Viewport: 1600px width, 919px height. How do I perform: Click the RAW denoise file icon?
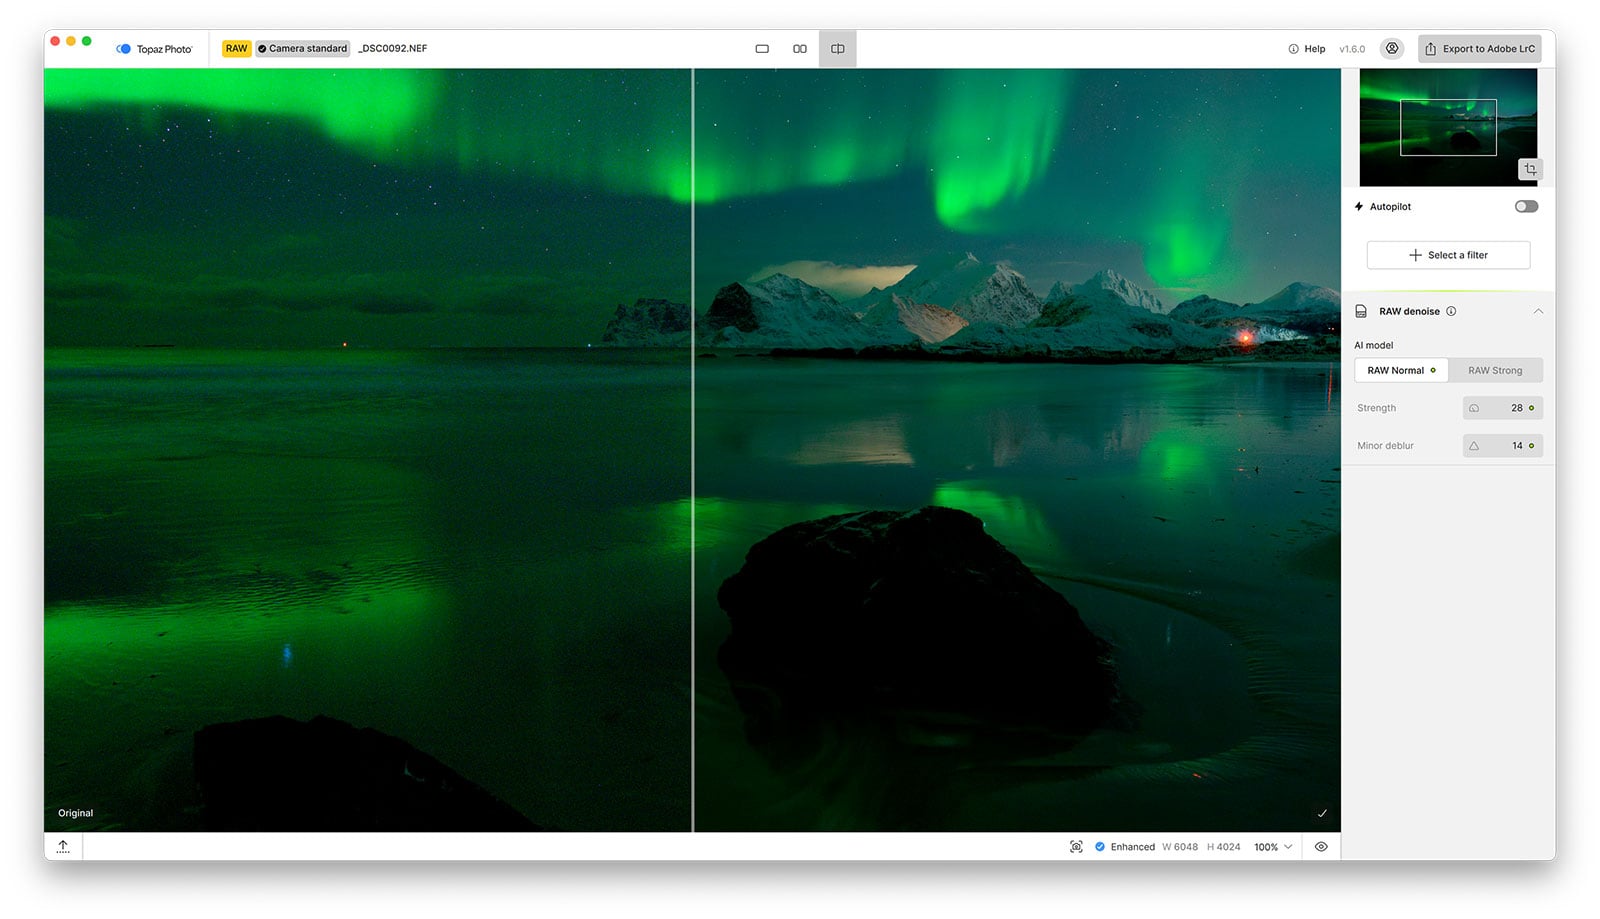(1361, 311)
